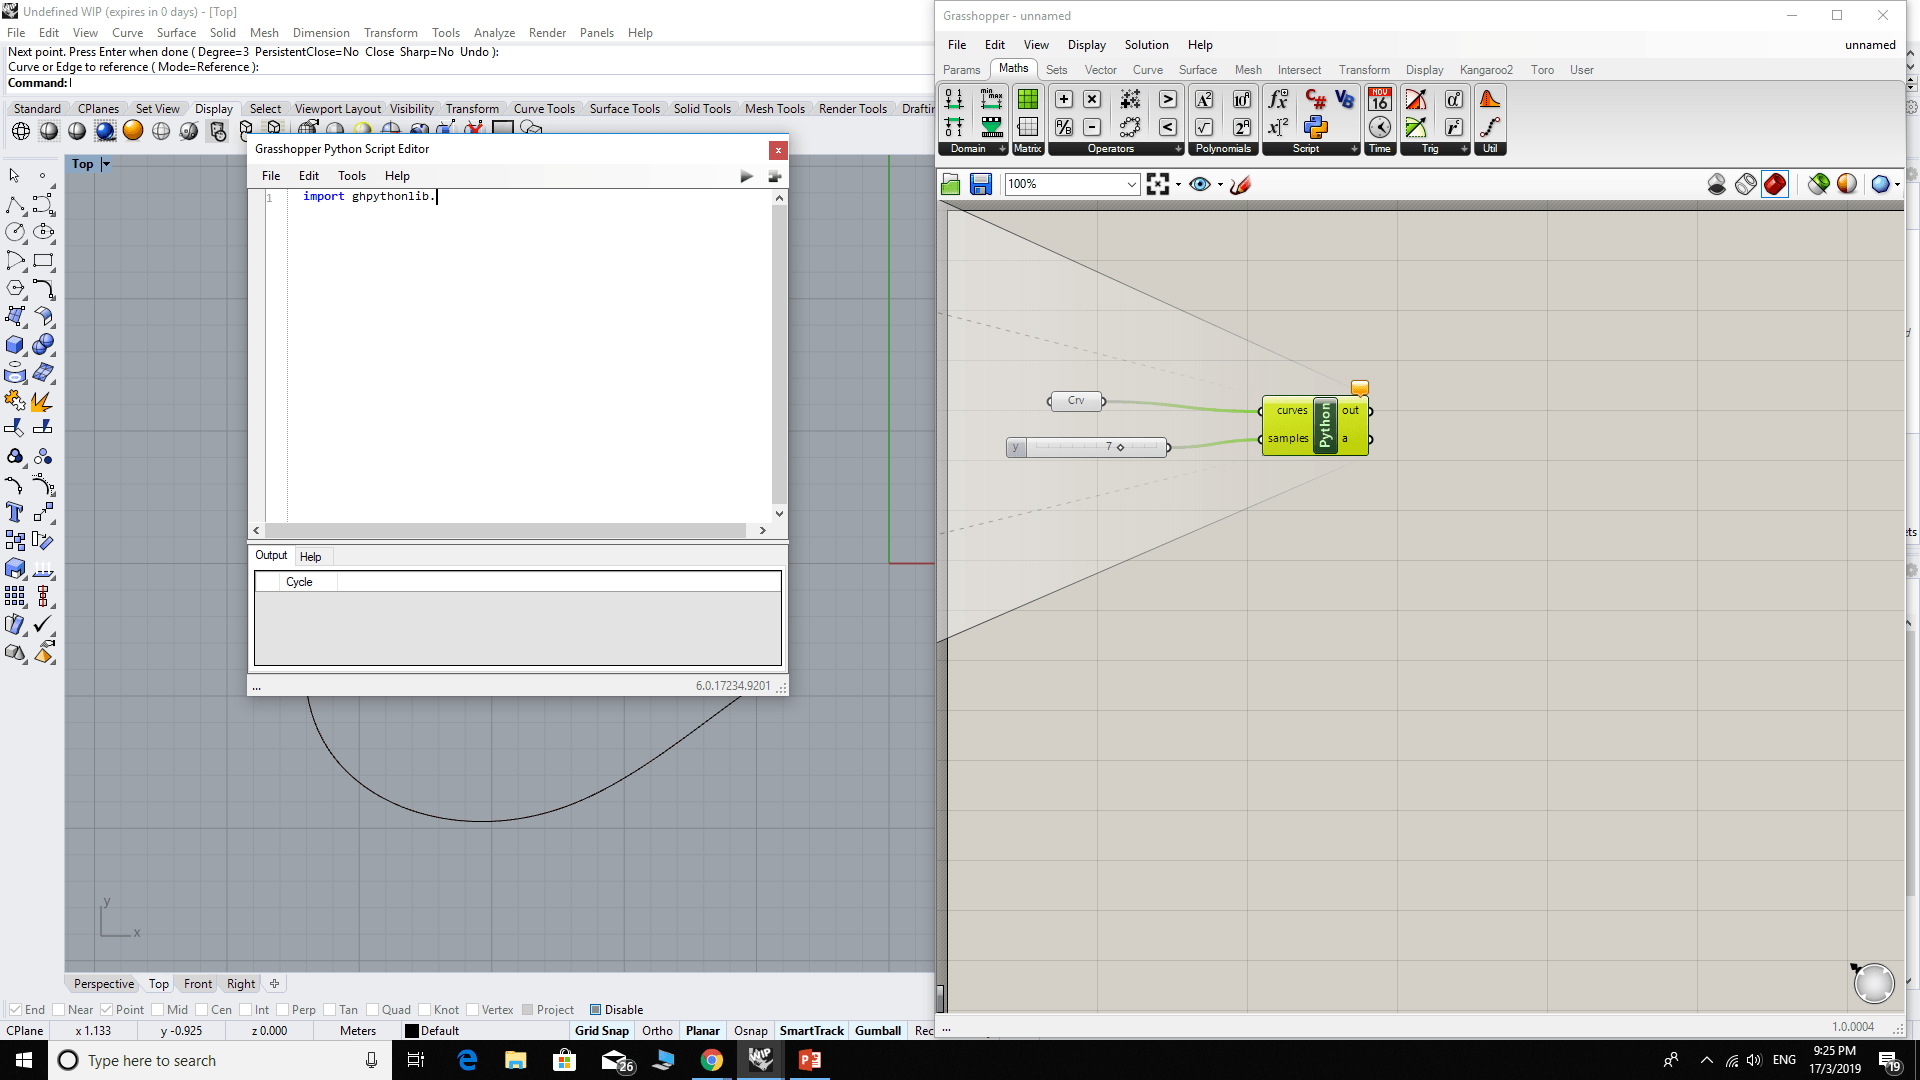This screenshot has width=1920, height=1080.
Task: Click the slider handle at value 7
Action: 1120,447
